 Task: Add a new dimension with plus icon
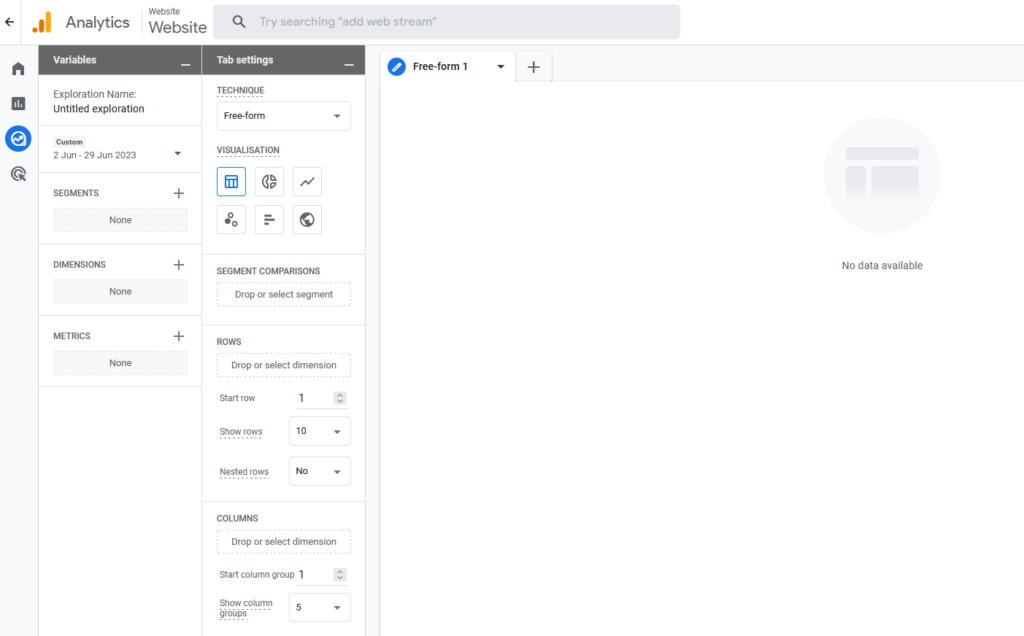pos(178,265)
